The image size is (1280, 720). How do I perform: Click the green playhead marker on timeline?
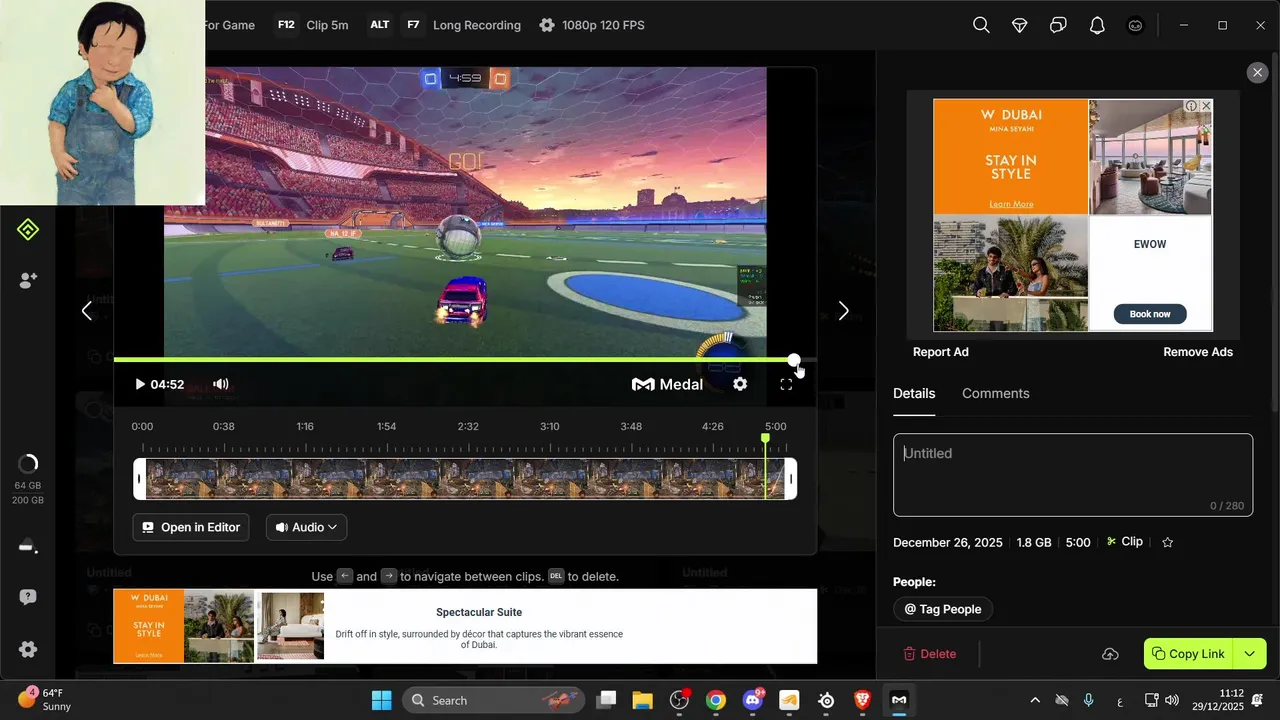click(766, 438)
